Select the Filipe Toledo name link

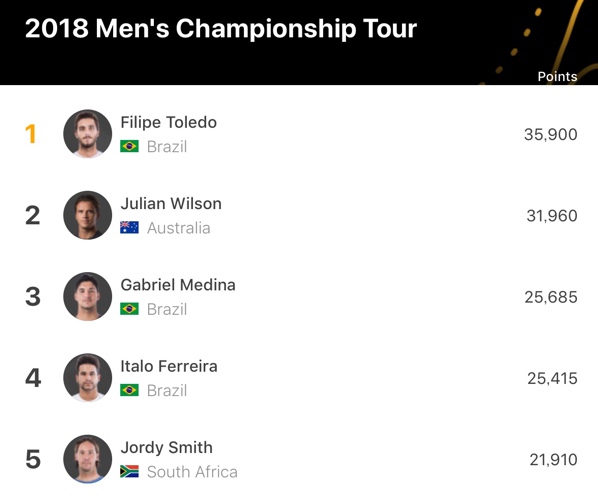[169, 122]
